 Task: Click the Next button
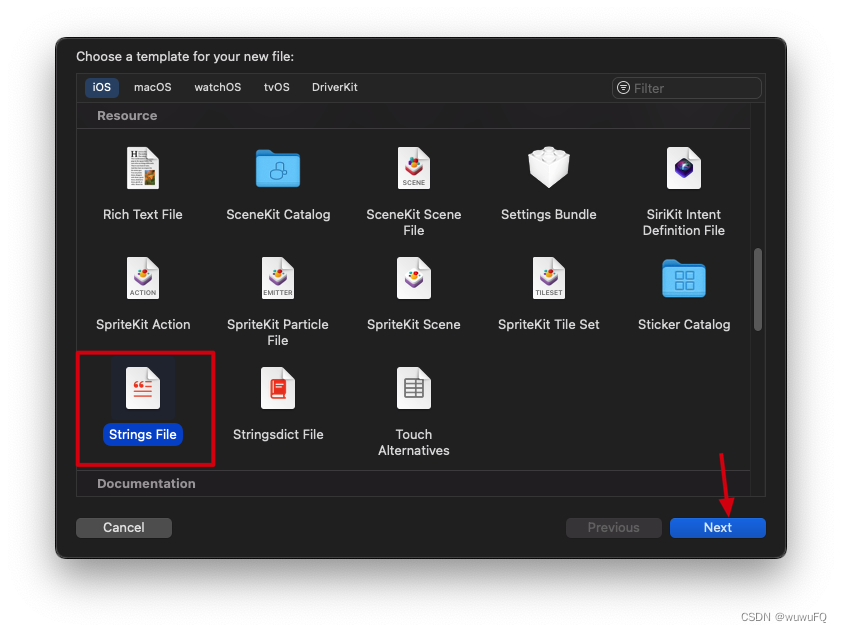coord(717,527)
